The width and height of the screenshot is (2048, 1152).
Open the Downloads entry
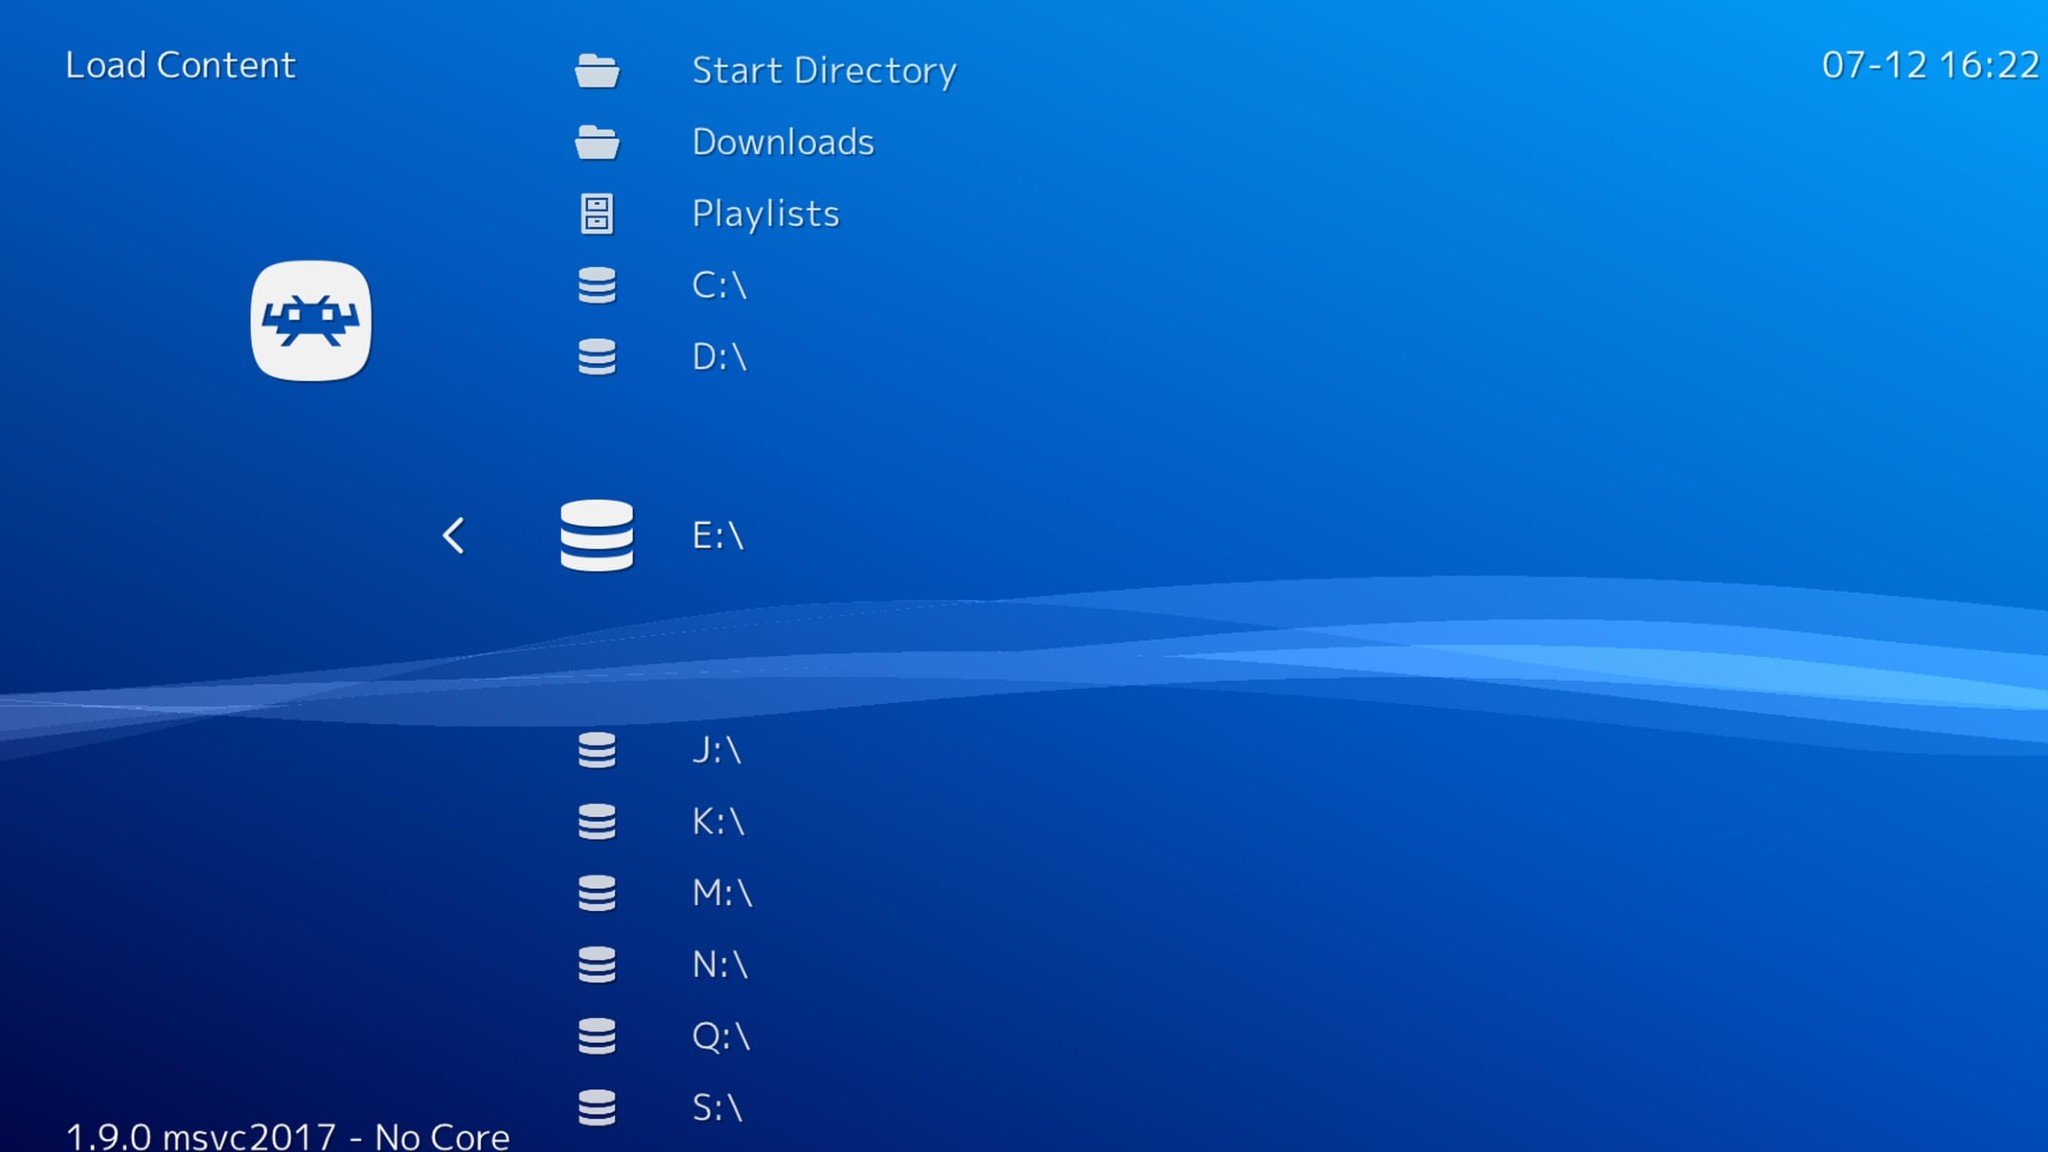click(x=783, y=142)
